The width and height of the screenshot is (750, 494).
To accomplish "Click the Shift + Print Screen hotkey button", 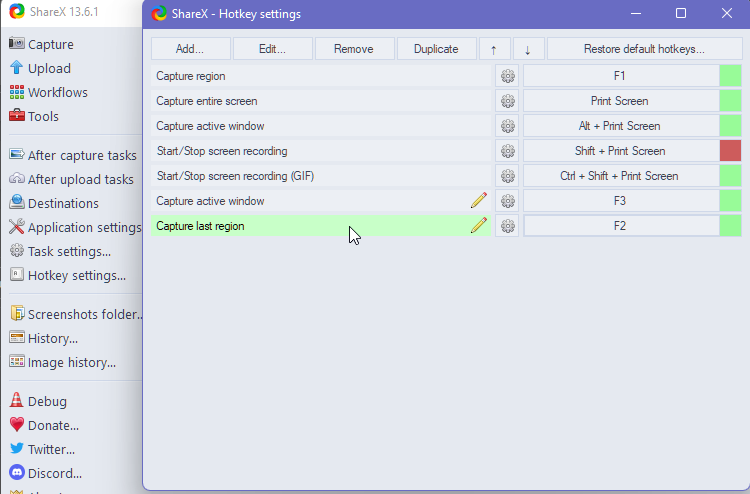I will point(620,151).
